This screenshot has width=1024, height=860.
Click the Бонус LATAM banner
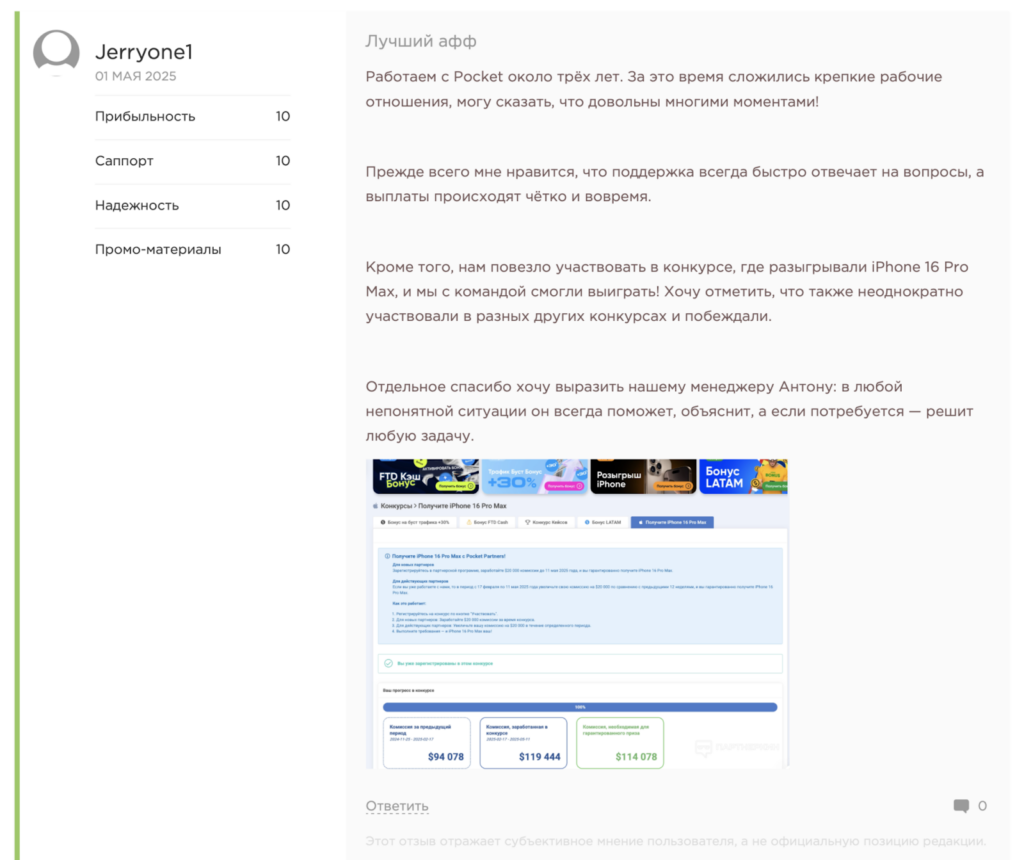coord(744,477)
